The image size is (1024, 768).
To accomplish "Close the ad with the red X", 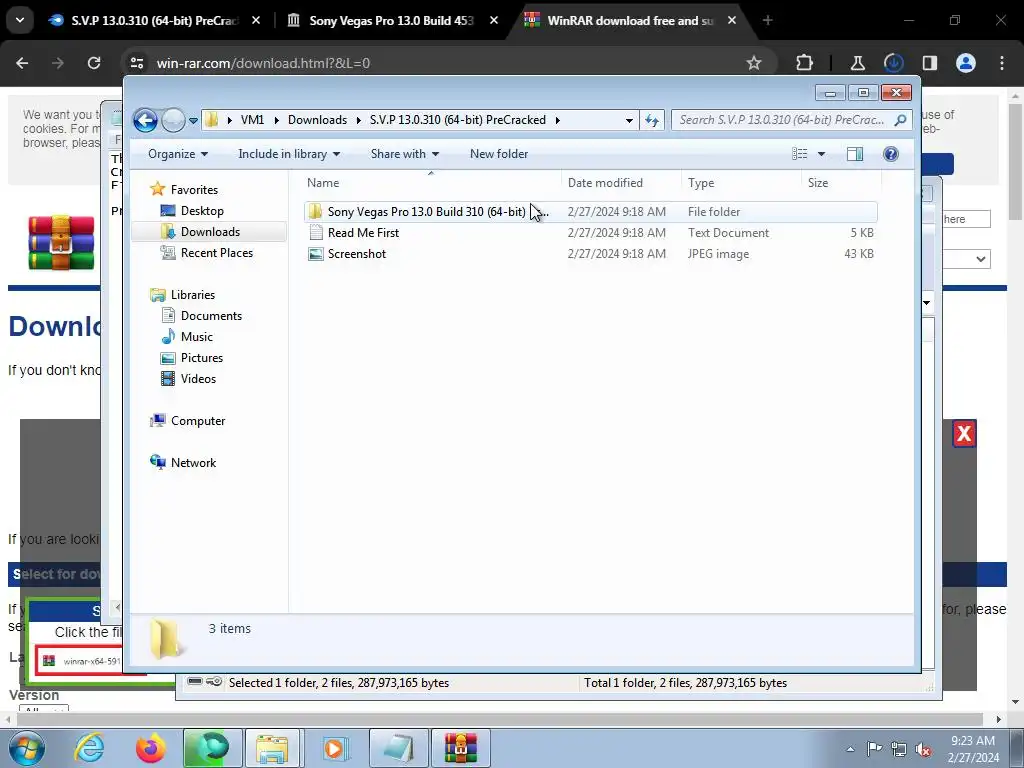I will pos(964,434).
